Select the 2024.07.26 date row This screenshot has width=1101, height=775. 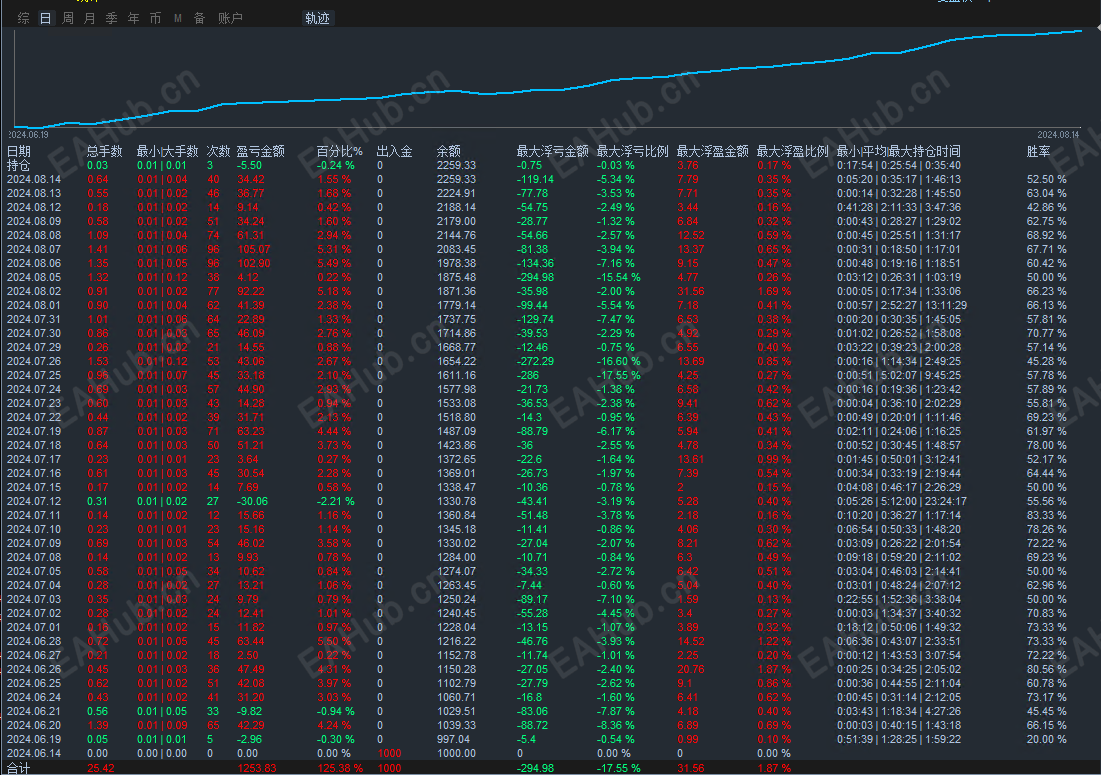click(34, 361)
